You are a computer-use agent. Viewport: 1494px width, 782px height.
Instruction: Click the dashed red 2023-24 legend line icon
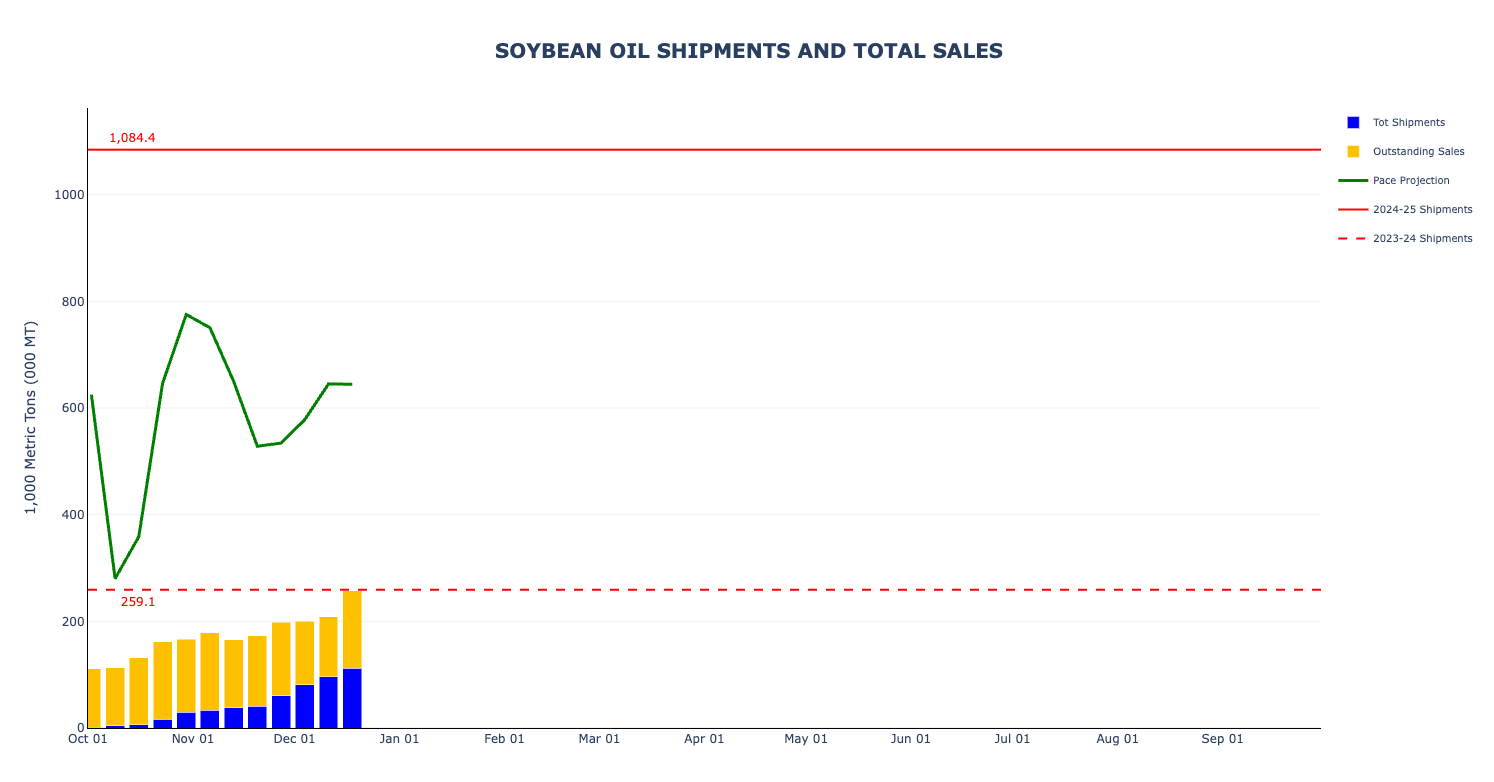click(x=1353, y=239)
